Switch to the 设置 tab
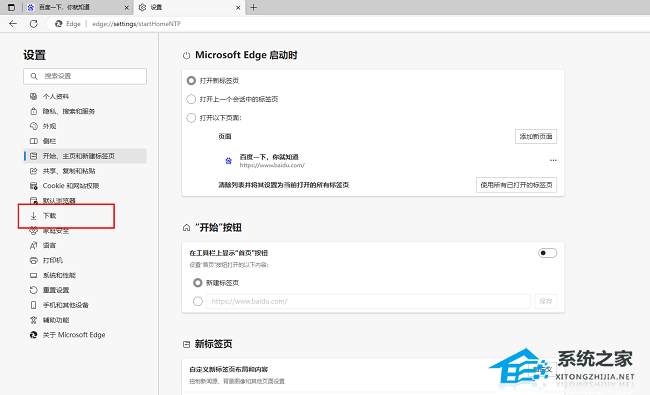 coord(189,7)
